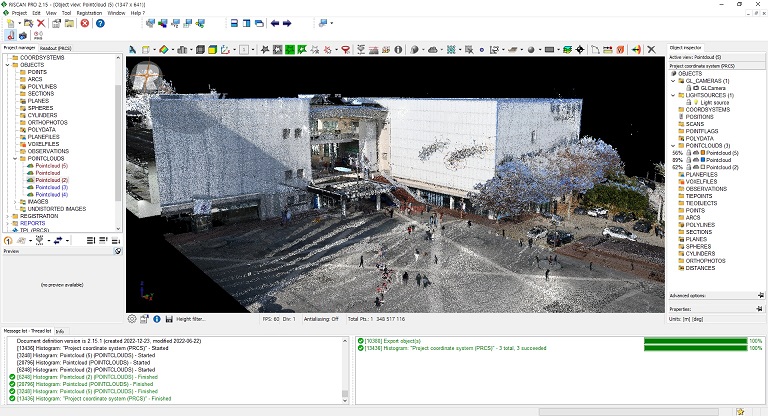Click the green selection tool icon
768x416 pixels.
click(290, 49)
